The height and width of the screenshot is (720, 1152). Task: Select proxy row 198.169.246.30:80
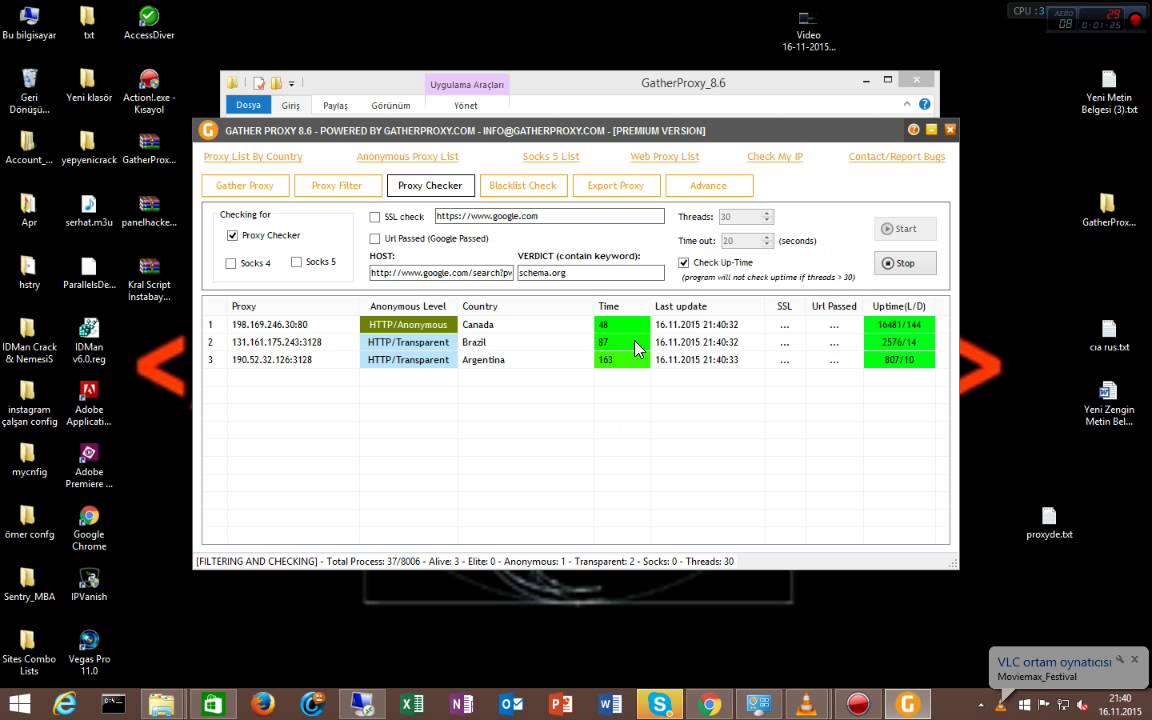click(x=575, y=325)
